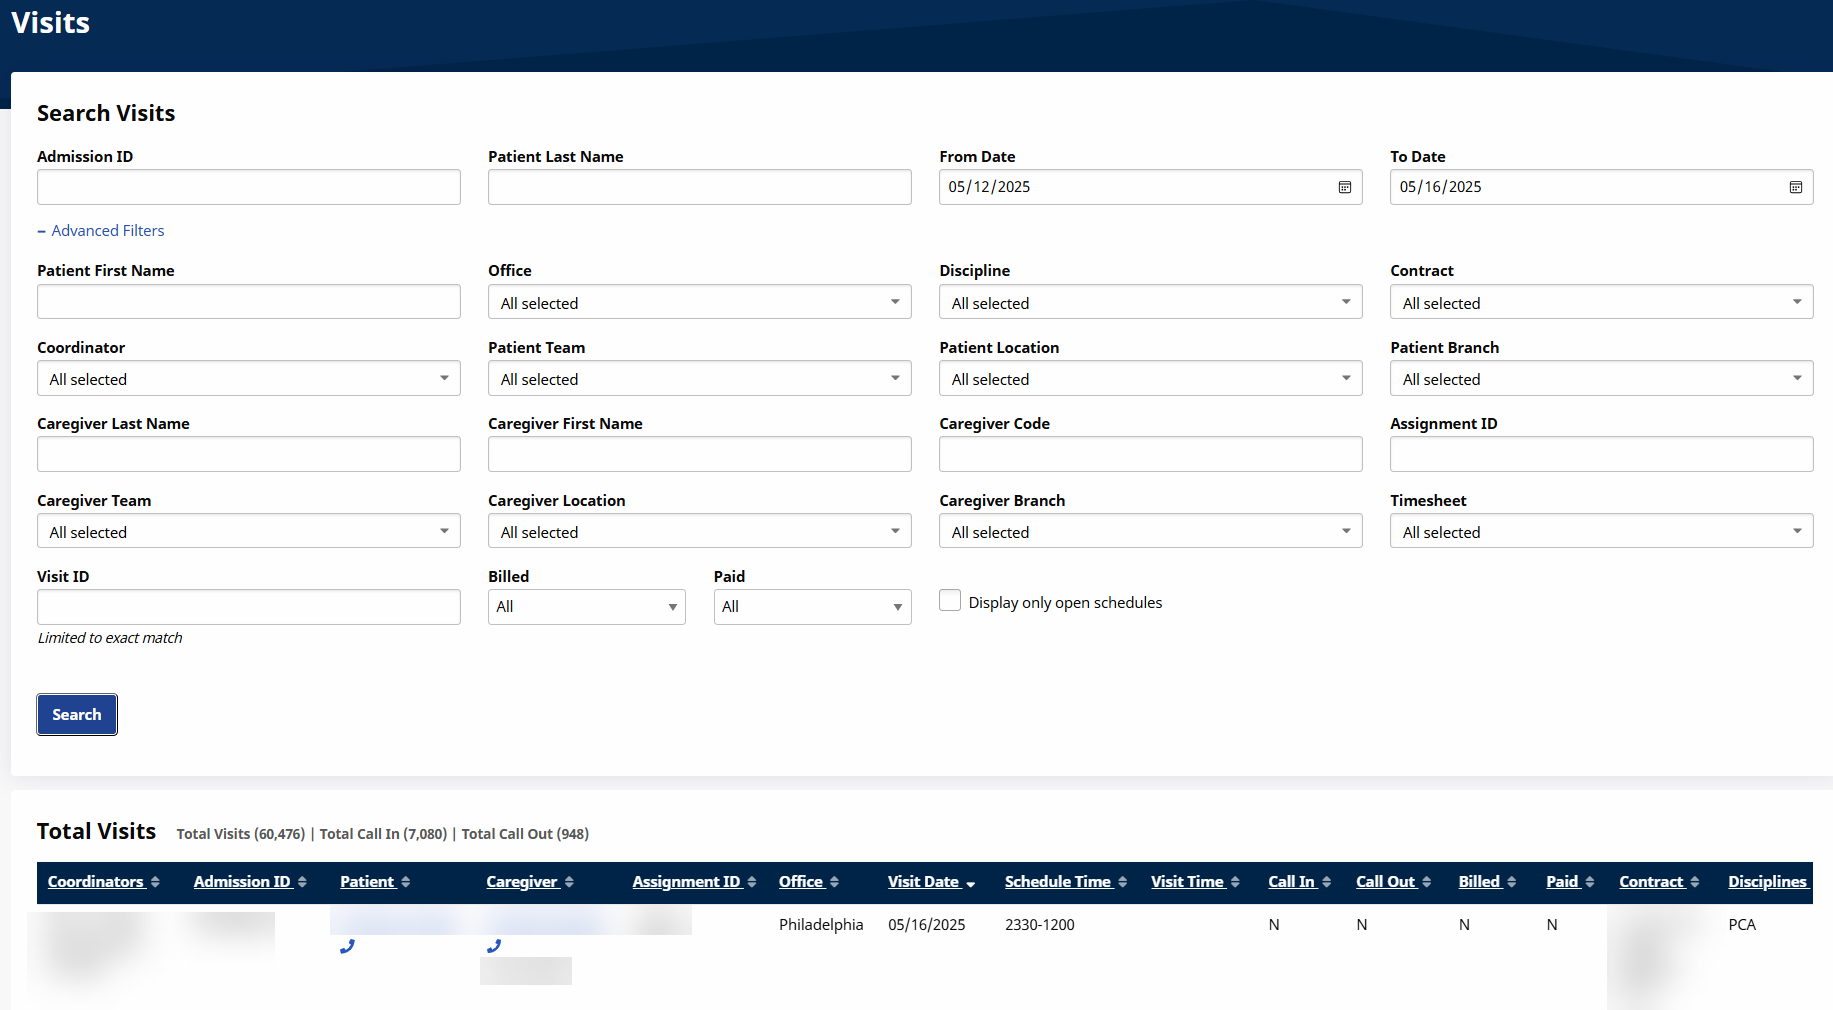Click sort arrow icon beside Visit Date
This screenshot has height=1010, width=1833.
coord(970,883)
